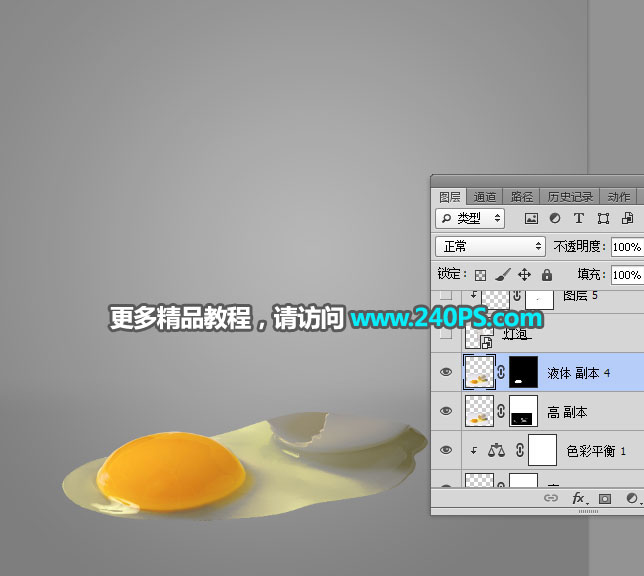Filter layers by smart object icon
The width and height of the screenshot is (644, 576).
pos(627,219)
